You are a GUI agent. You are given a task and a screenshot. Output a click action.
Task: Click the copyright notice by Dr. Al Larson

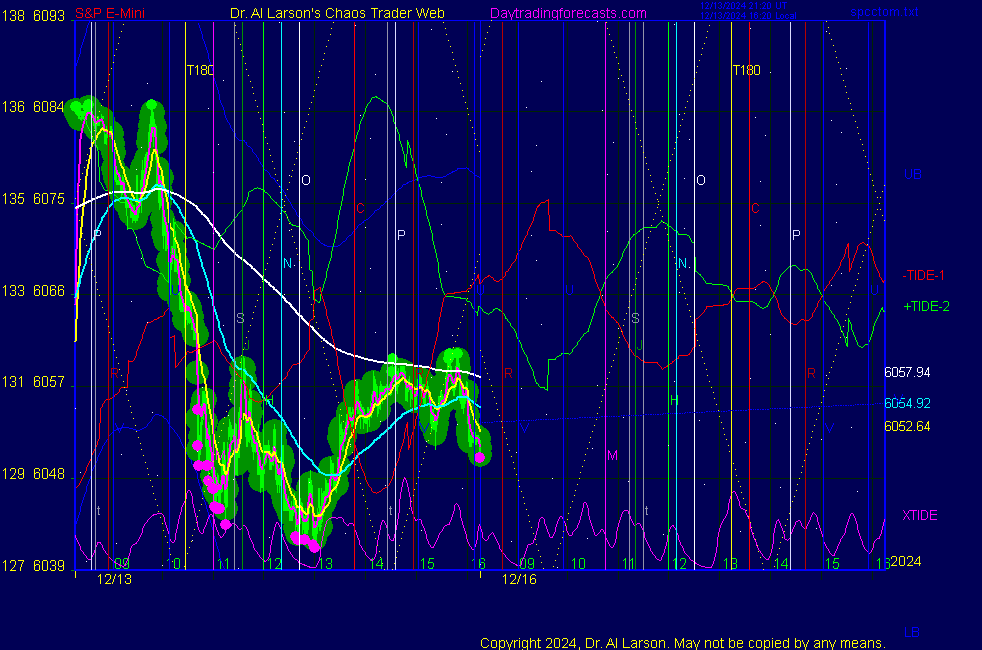click(x=683, y=643)
